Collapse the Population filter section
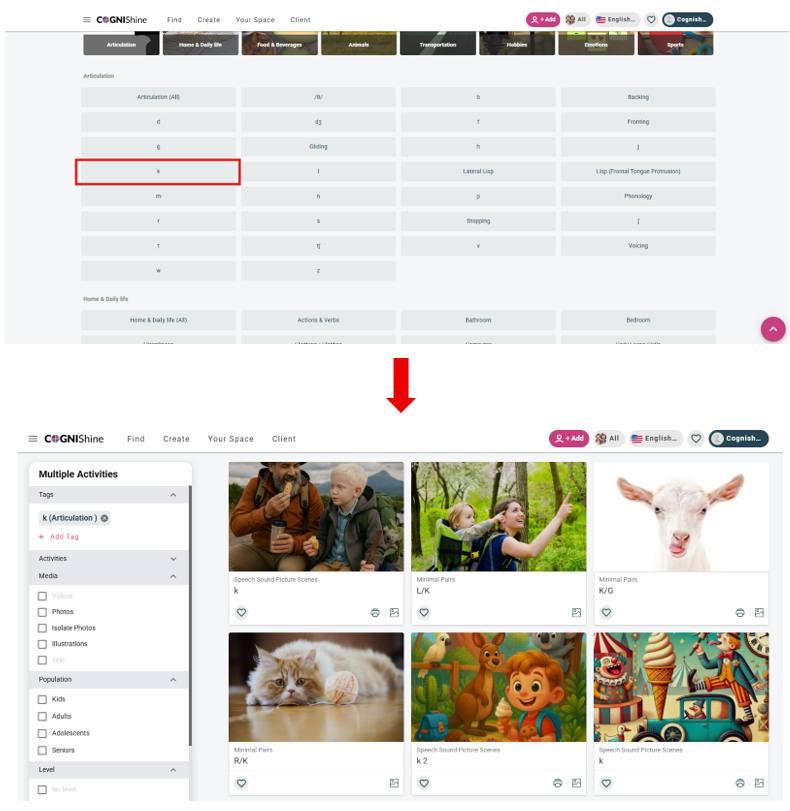The width and height of the screenshot is (790, 811). tap(173, 680)
